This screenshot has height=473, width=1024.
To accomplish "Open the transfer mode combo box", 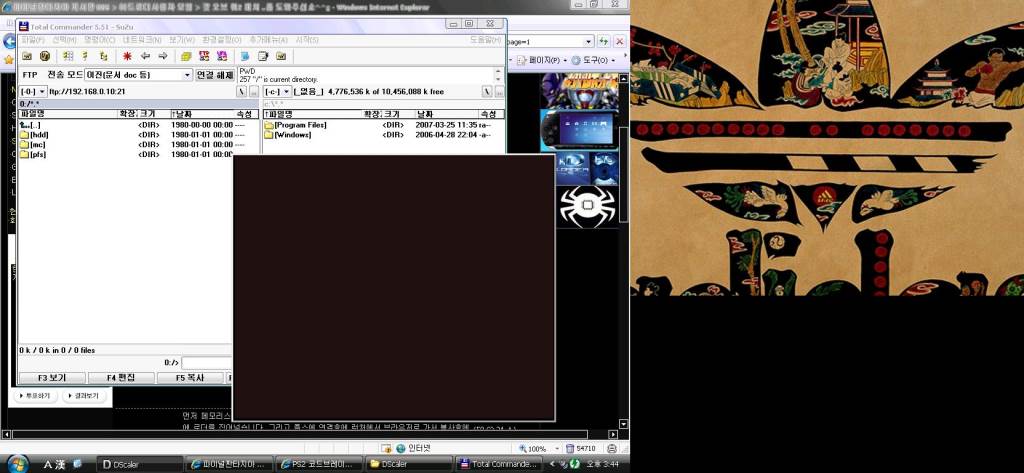I will click(138, 74).
